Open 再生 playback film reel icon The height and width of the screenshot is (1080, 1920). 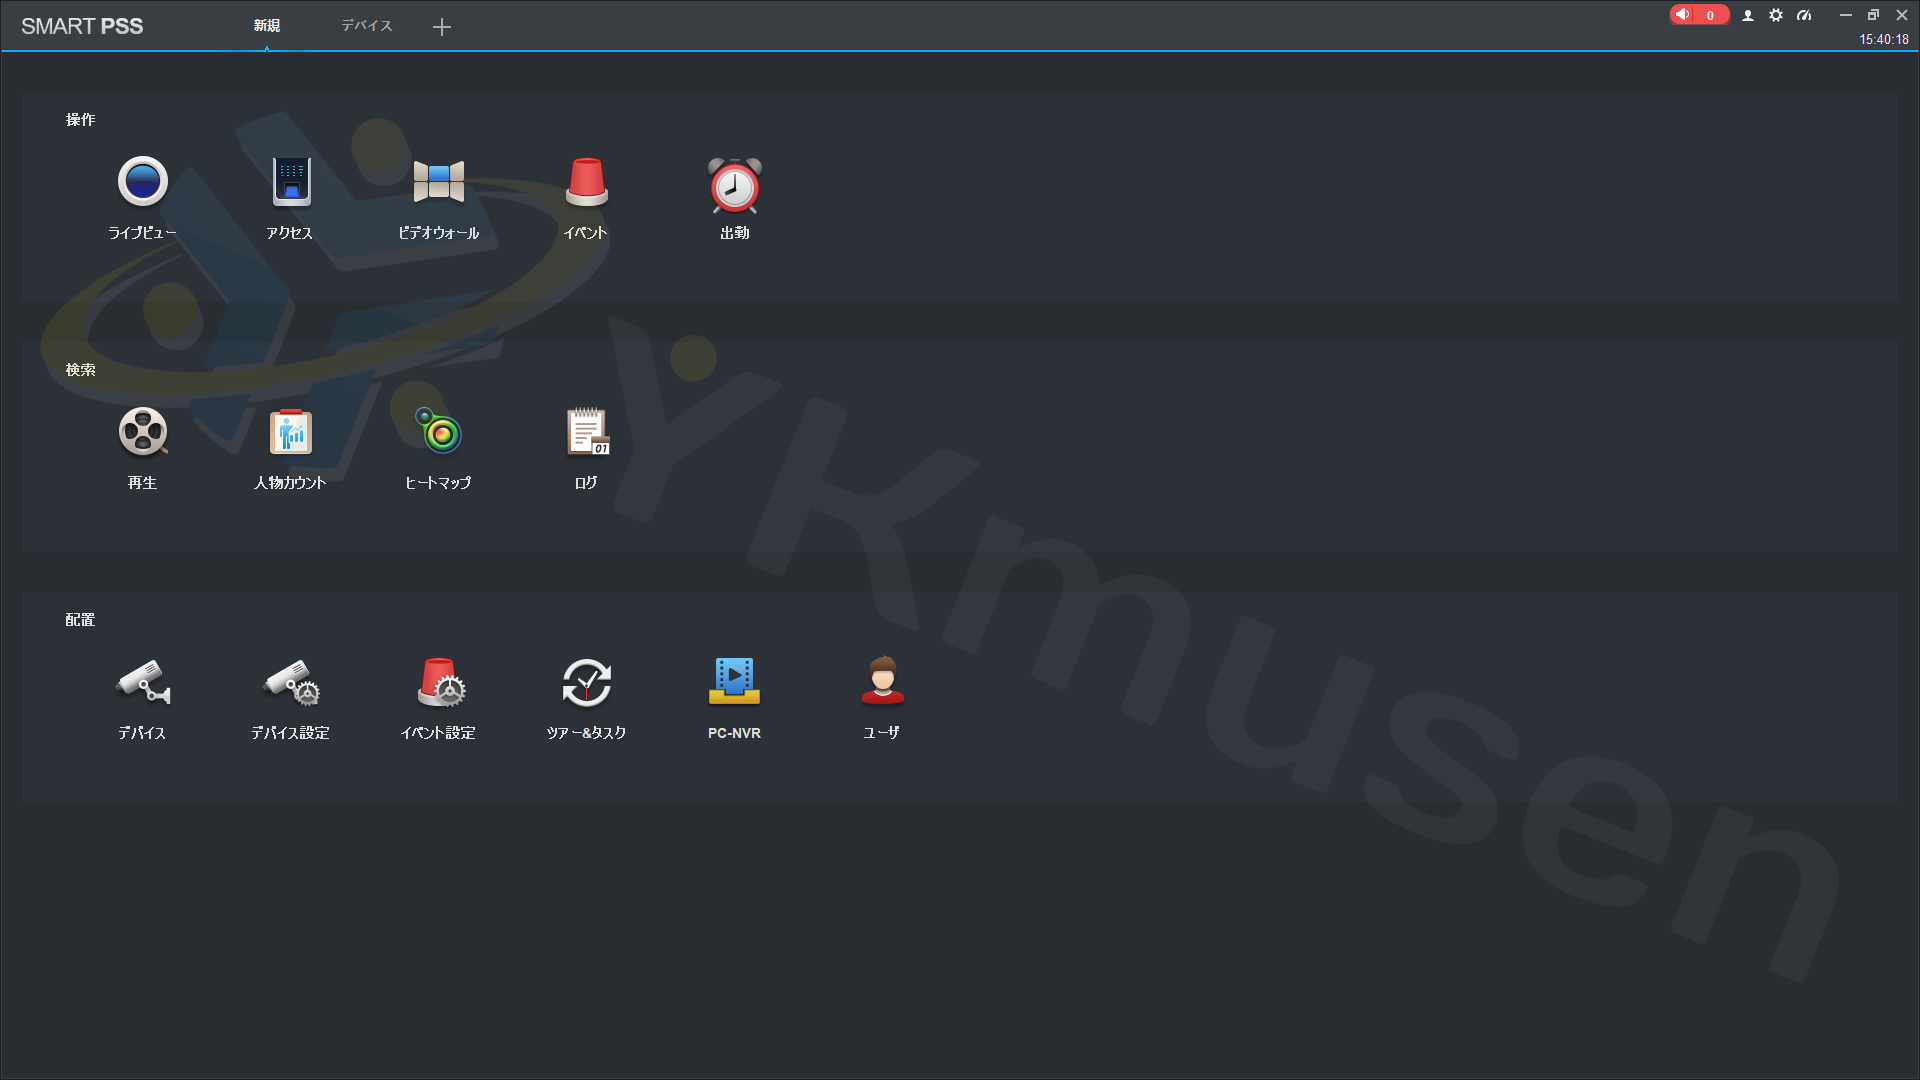pos(142,433)
